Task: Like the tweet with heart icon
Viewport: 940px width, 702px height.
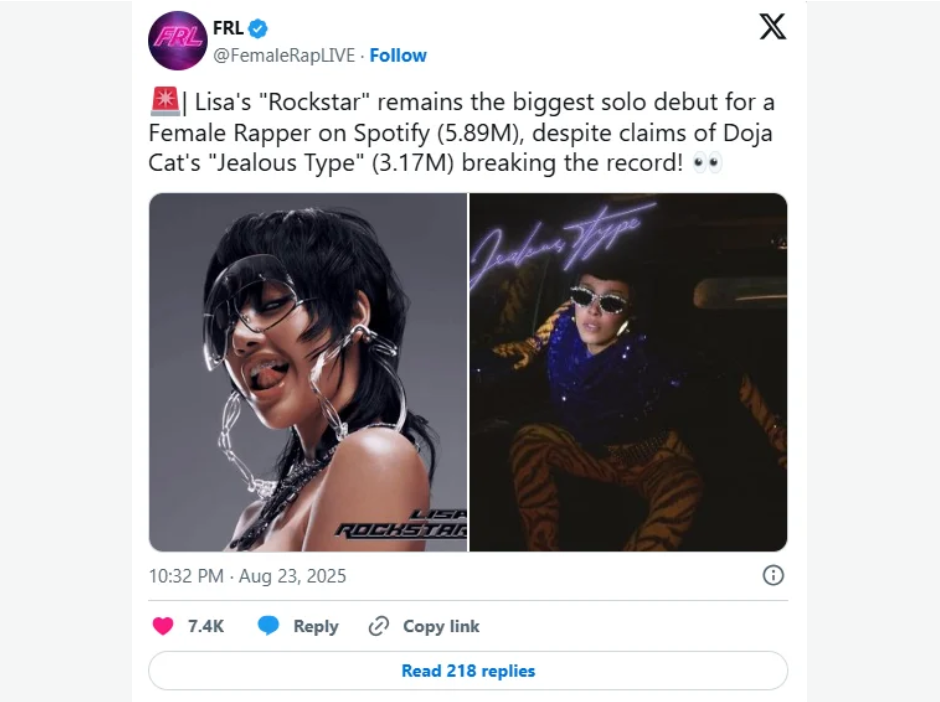Action: [x=162, y=626]
